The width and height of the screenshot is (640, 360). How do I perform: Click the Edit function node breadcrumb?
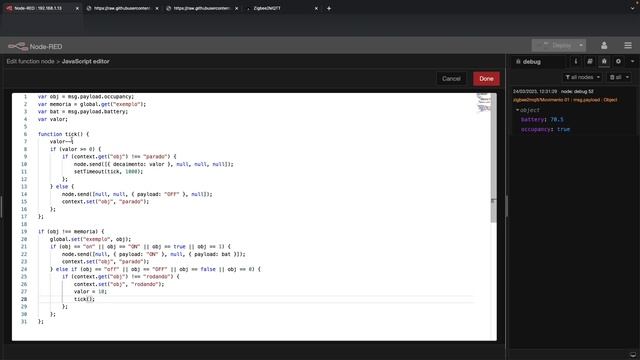30,61
